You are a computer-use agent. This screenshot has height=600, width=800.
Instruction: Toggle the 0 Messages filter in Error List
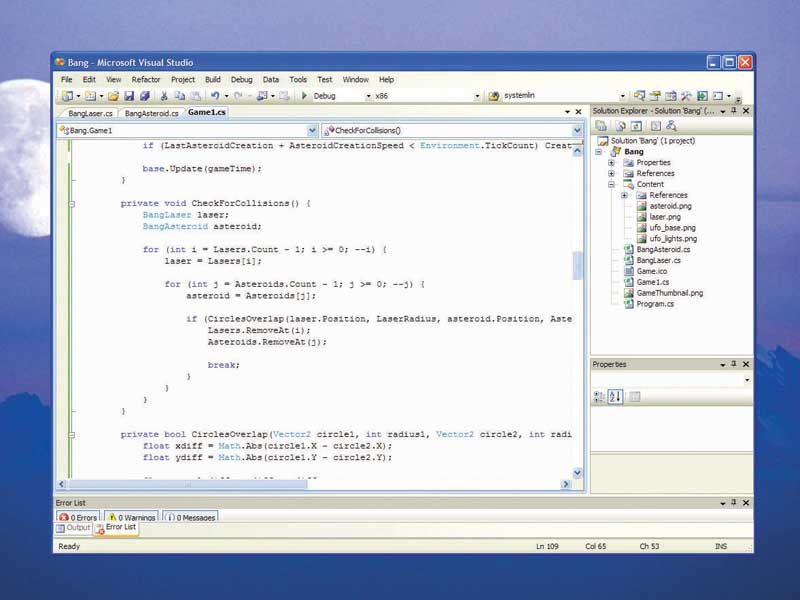point(190,517)
